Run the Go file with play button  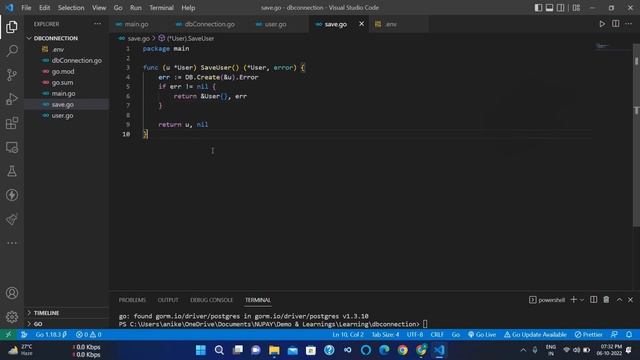[x=602, y=24]
